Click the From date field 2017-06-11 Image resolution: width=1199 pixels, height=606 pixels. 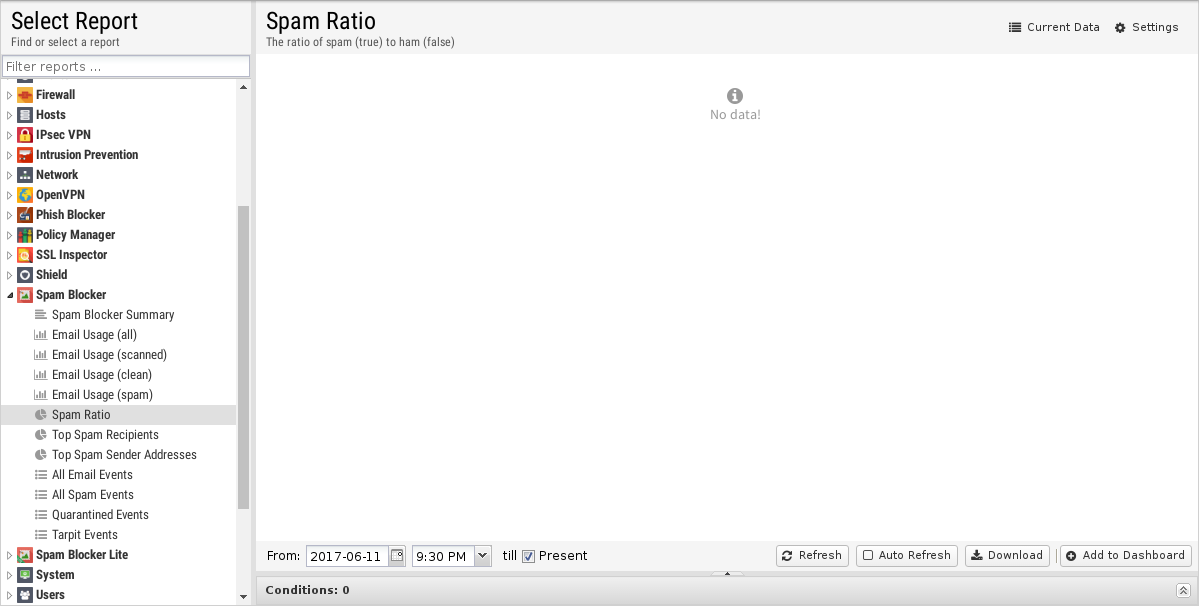pyautogui.click(x=347, y=556)
